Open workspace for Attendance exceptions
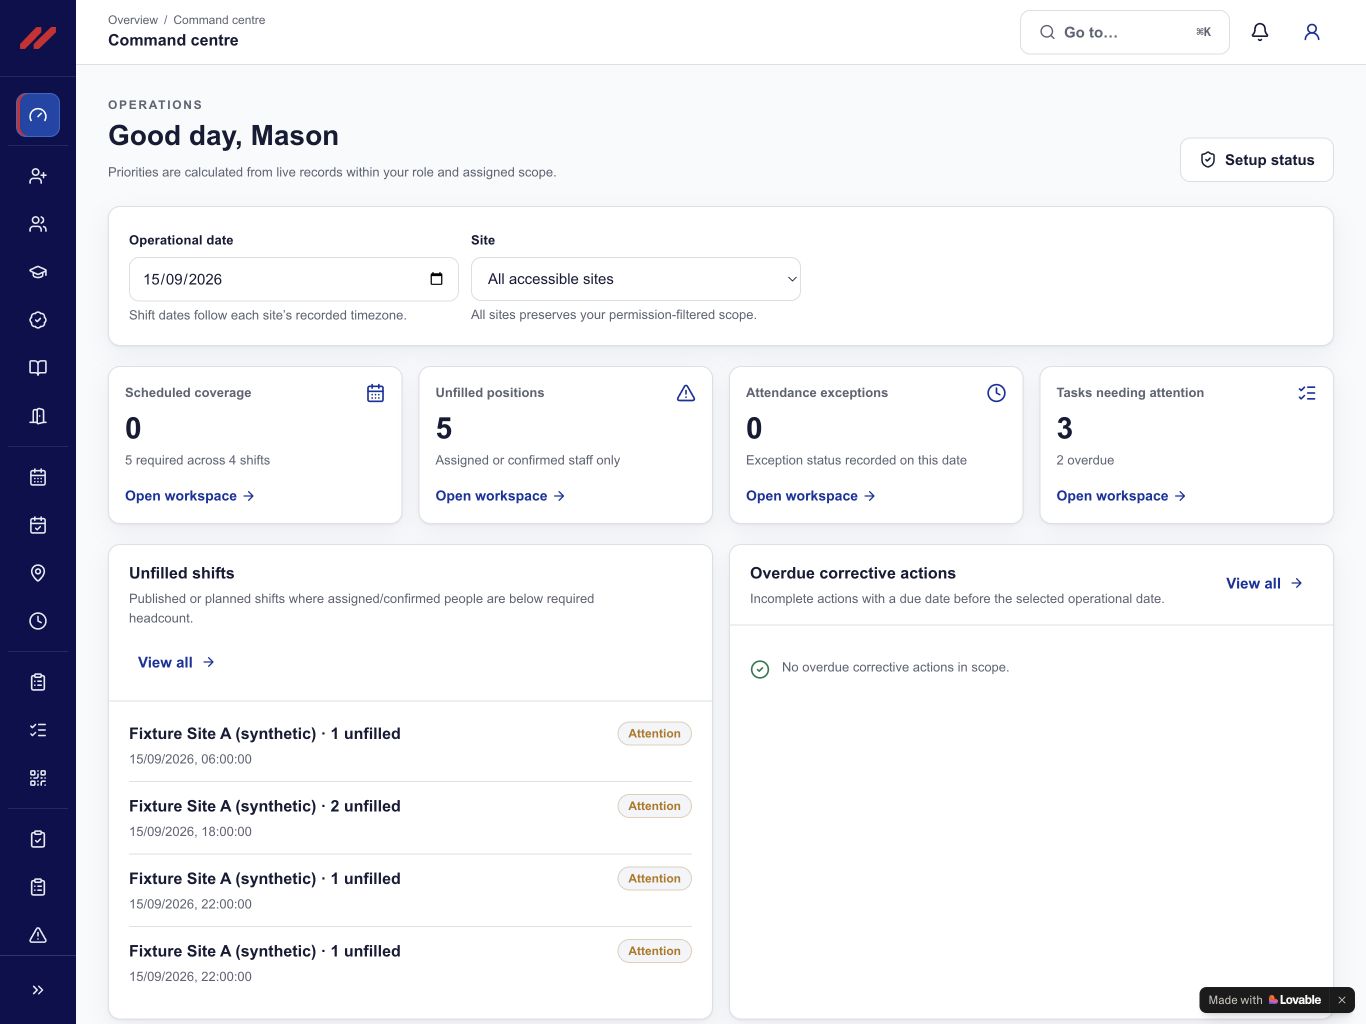This screenshot has height=1024, width=1366. [x=811, y=496]
